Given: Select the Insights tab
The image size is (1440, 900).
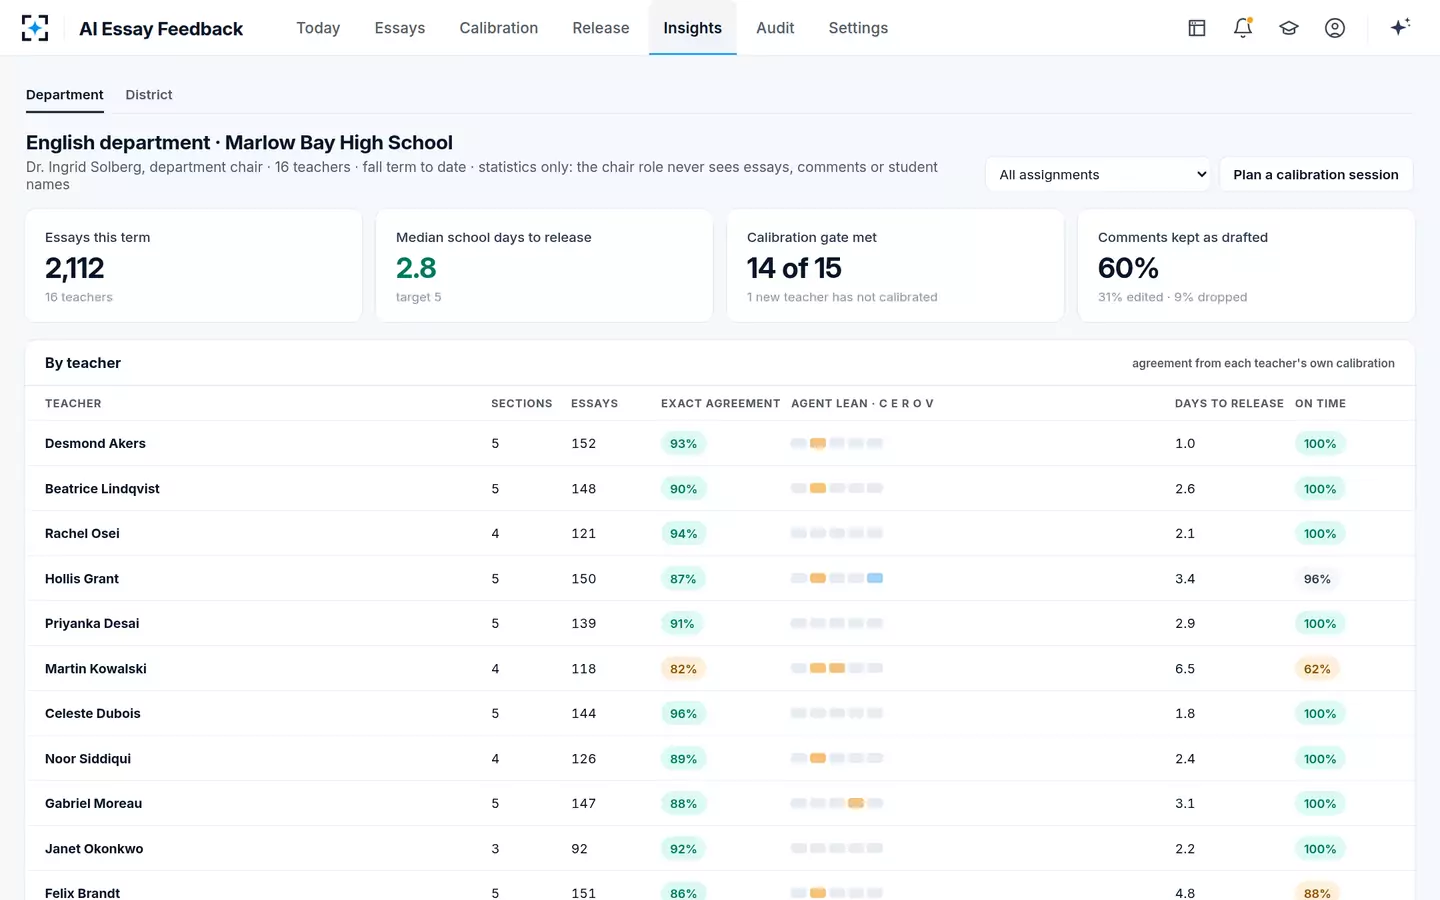Looking at the screenshot, I should (x=693, y=28).
